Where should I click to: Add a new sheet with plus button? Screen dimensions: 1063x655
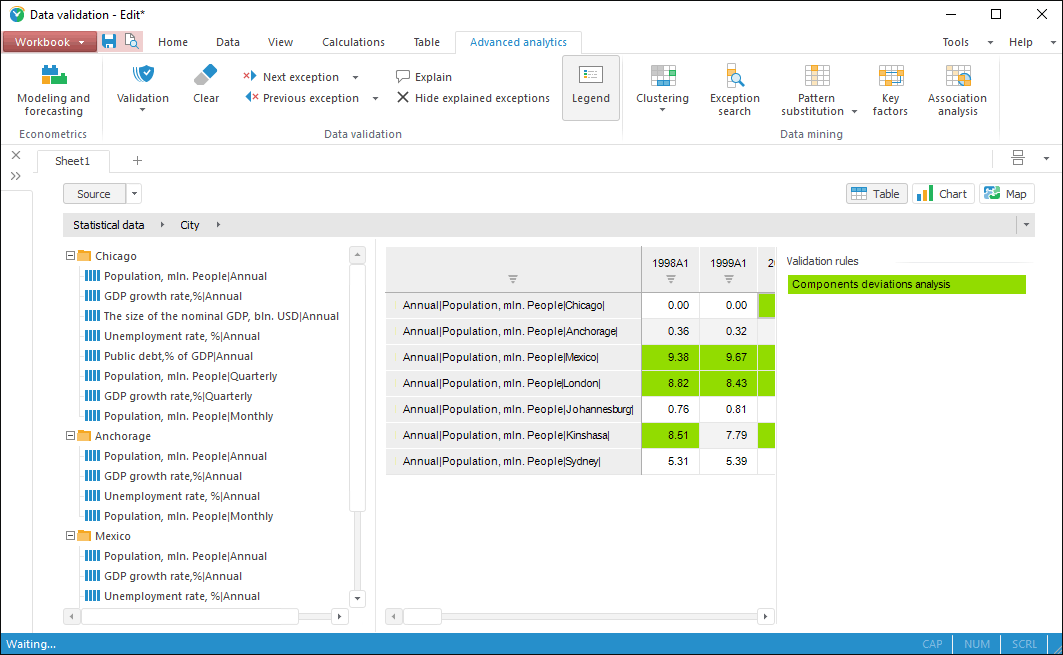pos(137,161)
